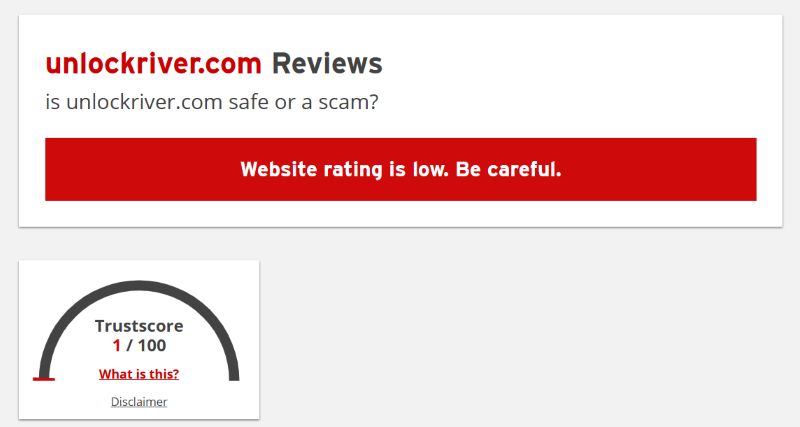The image size is (800, 427).
Task: Click the red marker on the trust gauge
Action: click(x=44, y=379)
